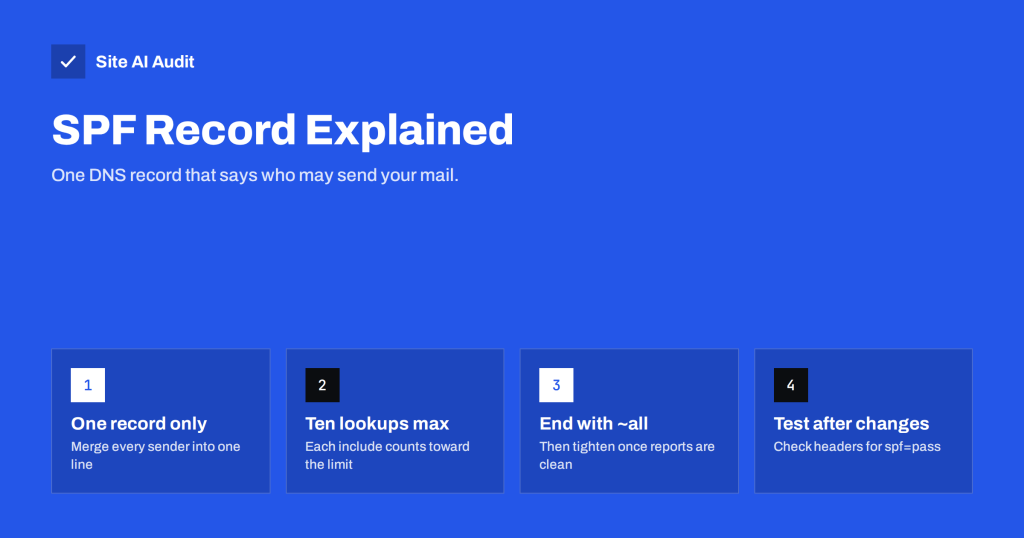Click the Site AI Audit brand name
The width and height of the screenshot is (1024, 538).
145,62
